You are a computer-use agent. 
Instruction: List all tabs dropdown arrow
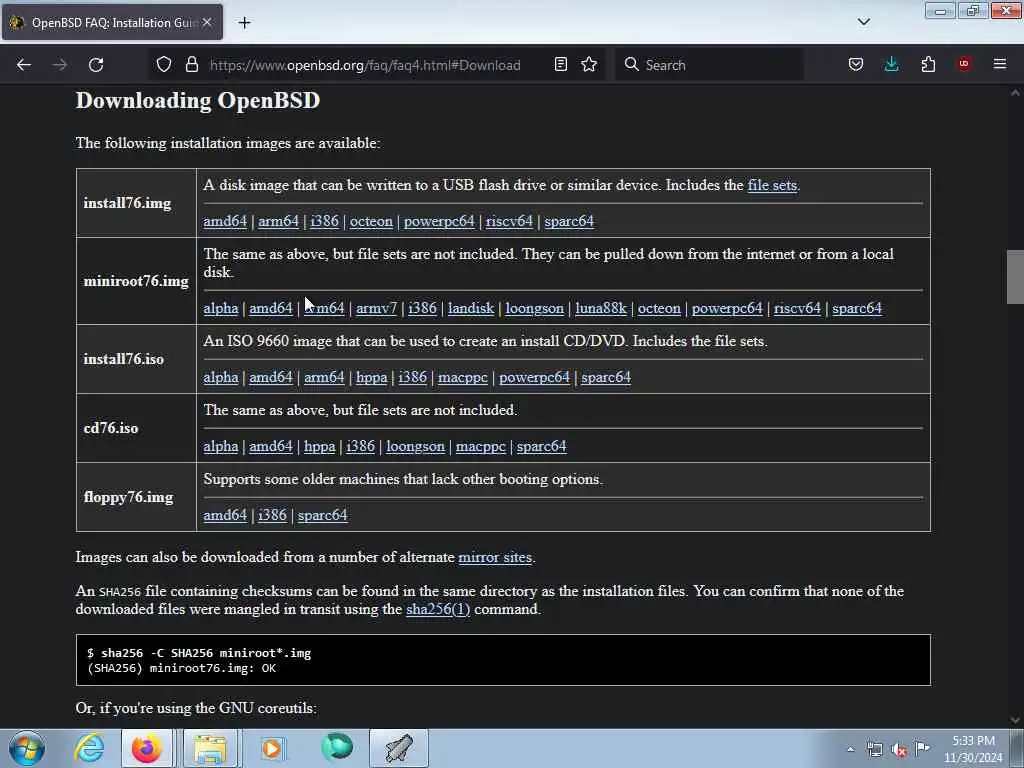pos(864,22)
